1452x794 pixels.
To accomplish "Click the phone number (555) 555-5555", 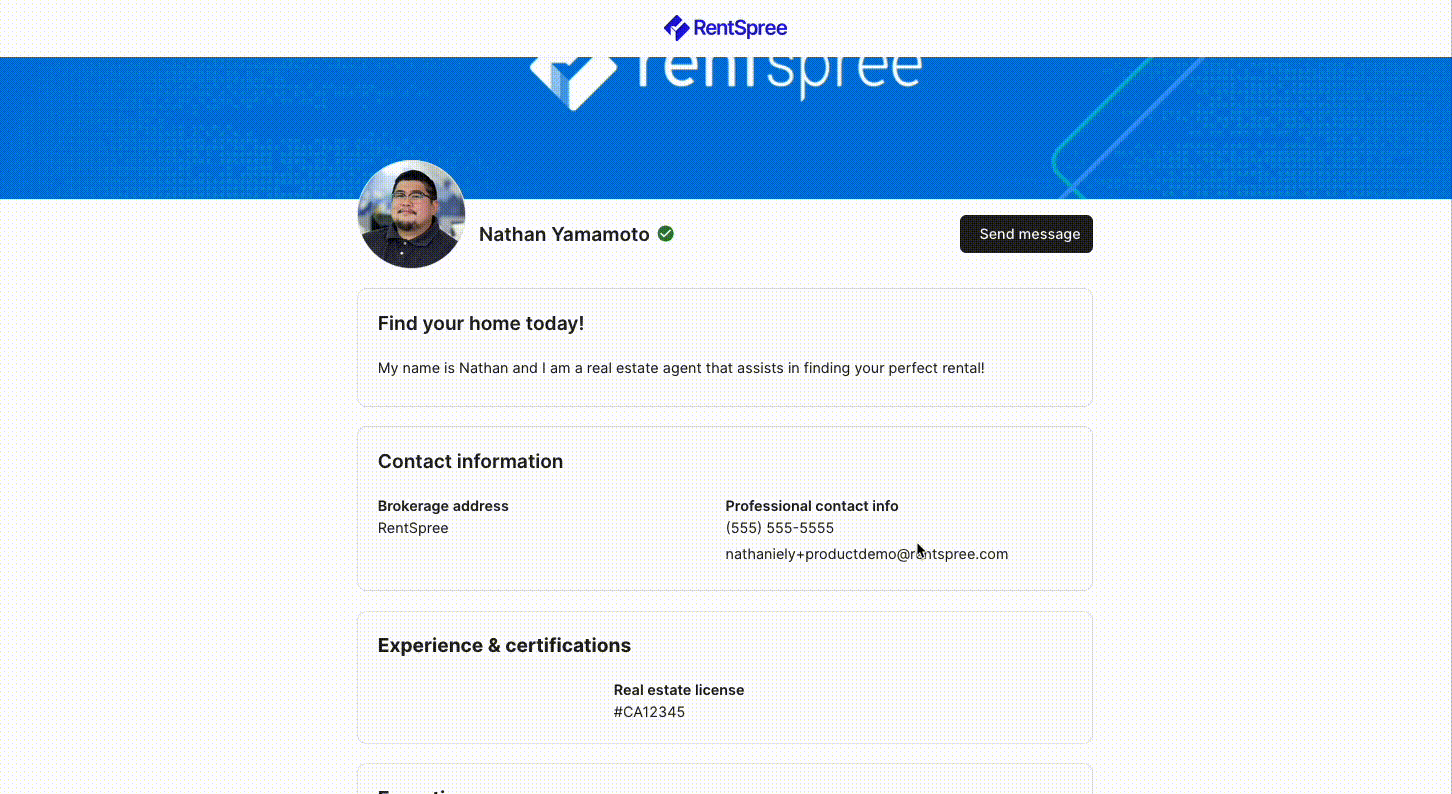I will (x=780, y=528).
